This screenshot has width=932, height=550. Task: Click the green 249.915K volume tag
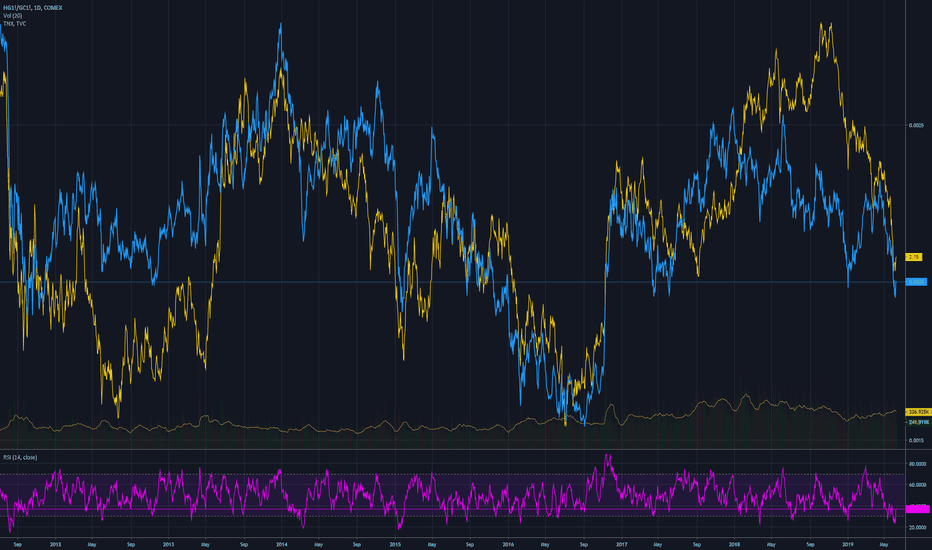coord(918,422)
